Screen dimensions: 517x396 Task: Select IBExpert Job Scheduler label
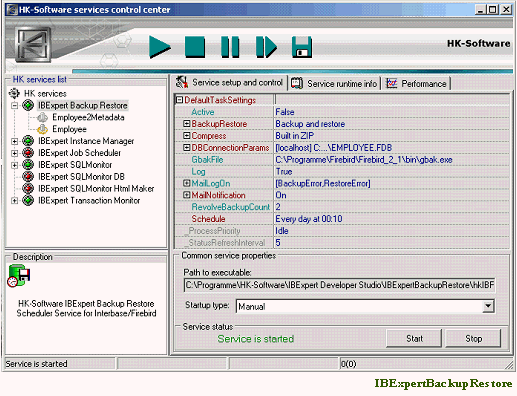point(79,153)
